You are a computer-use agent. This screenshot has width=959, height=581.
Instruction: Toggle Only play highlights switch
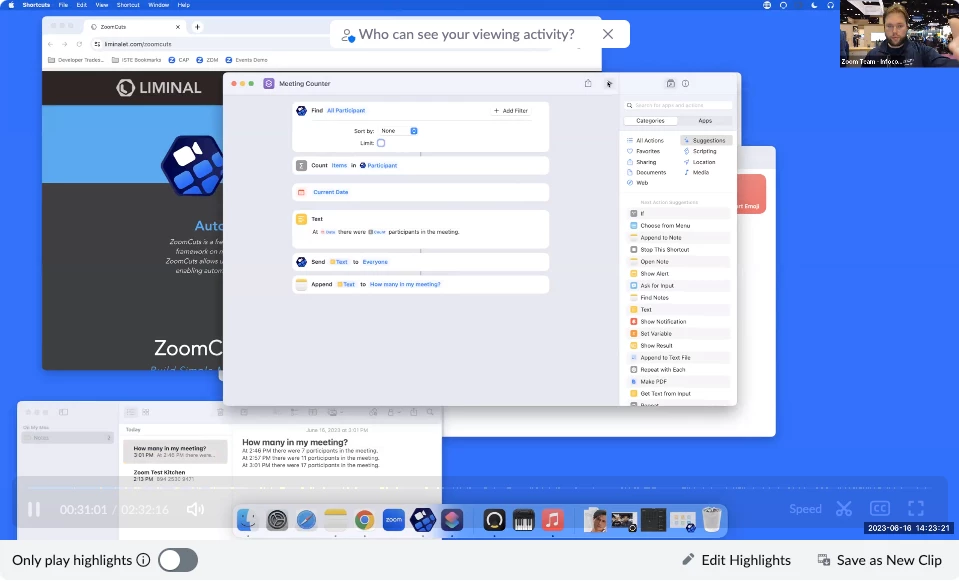pos(178,560)
